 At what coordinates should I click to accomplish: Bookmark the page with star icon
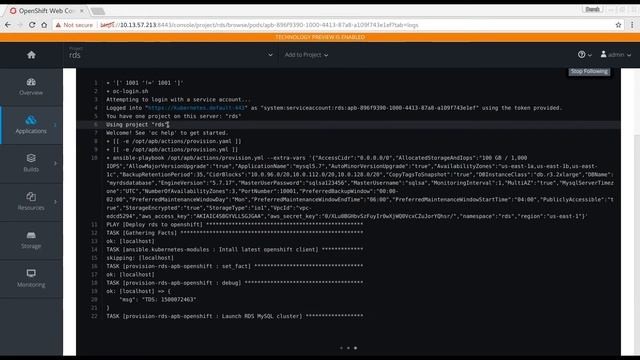618,25
